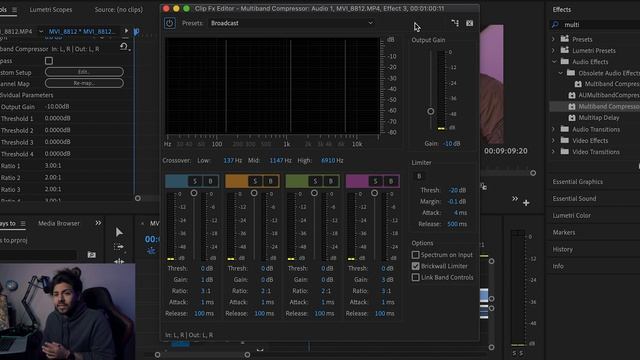The width and height of the screenshot is (640, 360).
Task: Click the icon at the right end of the Clip Fx Editor header
Action: pyautogui.click(x=470, y=23)
